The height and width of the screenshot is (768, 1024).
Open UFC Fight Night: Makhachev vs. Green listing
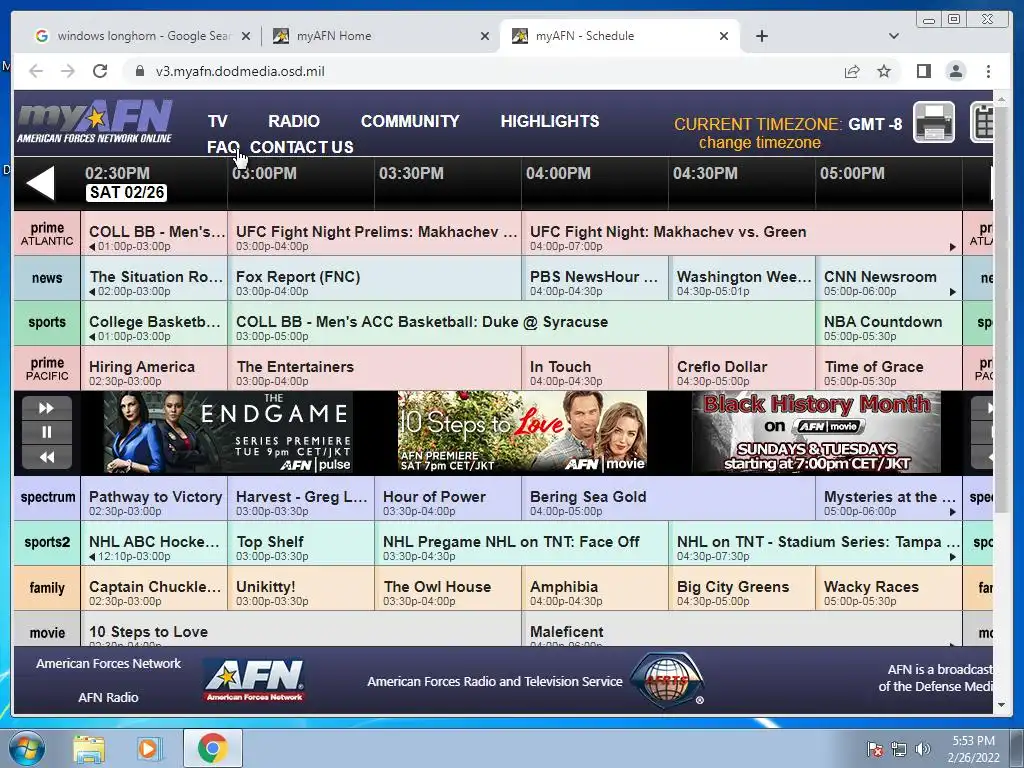coord(742,233)
